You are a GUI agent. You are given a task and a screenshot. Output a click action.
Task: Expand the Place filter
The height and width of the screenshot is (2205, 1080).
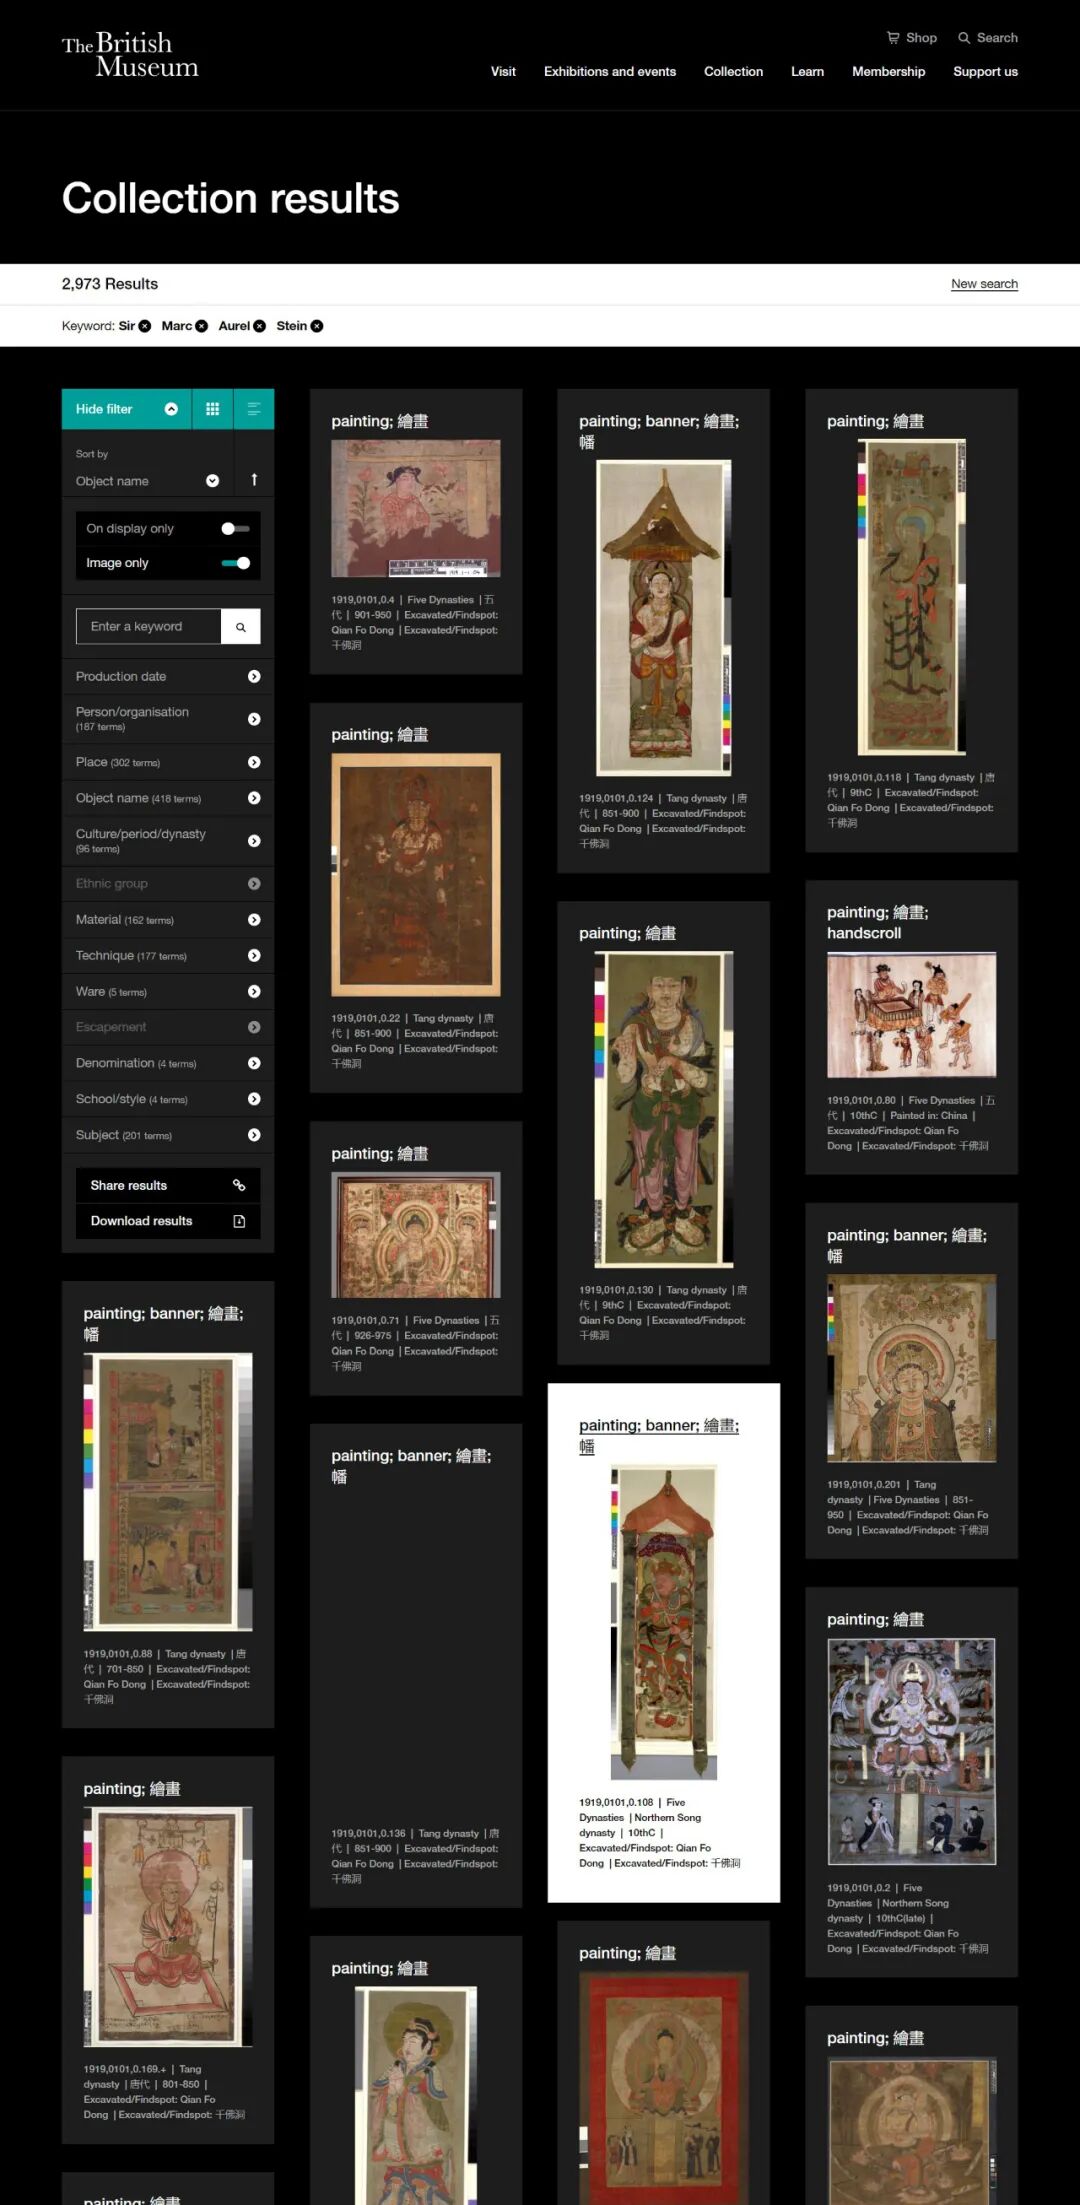point(168,762)
